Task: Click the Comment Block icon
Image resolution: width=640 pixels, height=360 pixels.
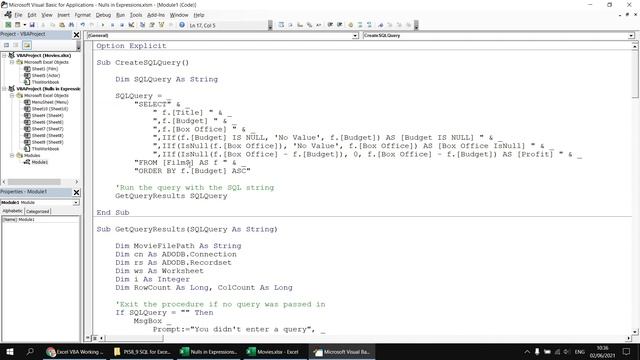Action: [x=360, y=25]
